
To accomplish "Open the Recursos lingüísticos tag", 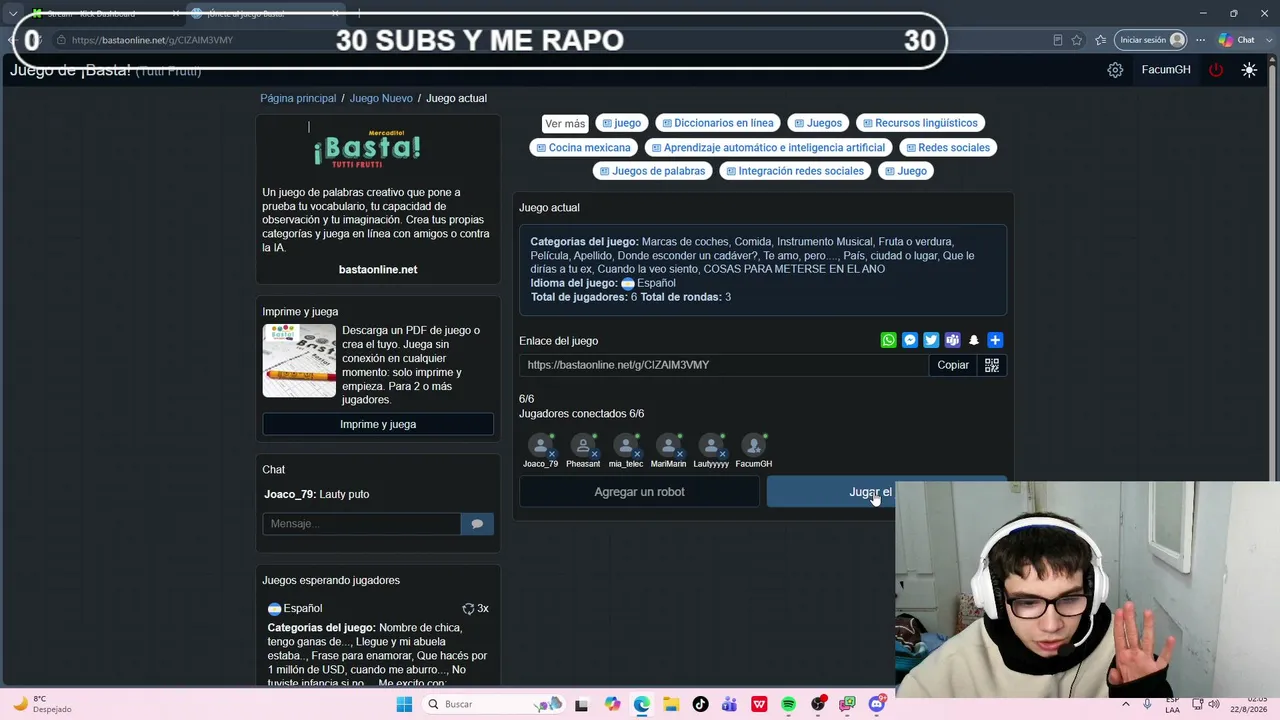I will [920, 123].
